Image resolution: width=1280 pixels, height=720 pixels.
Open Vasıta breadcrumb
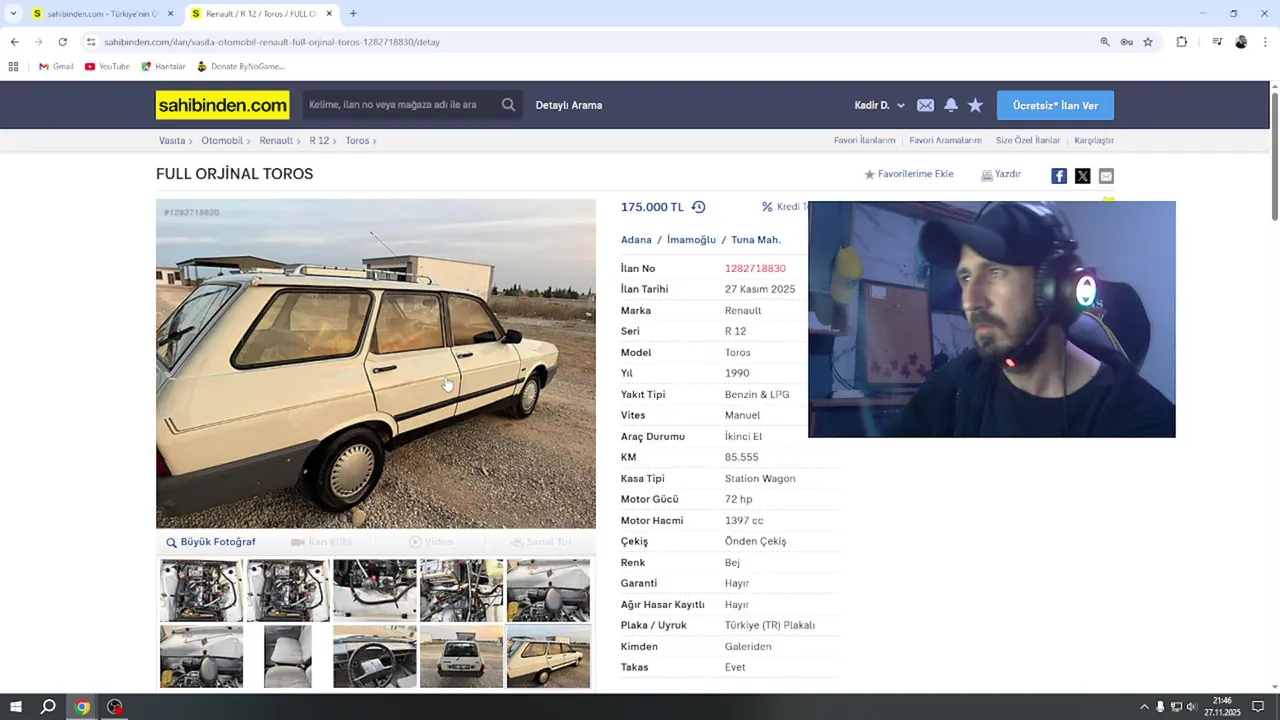coord(172,141)
